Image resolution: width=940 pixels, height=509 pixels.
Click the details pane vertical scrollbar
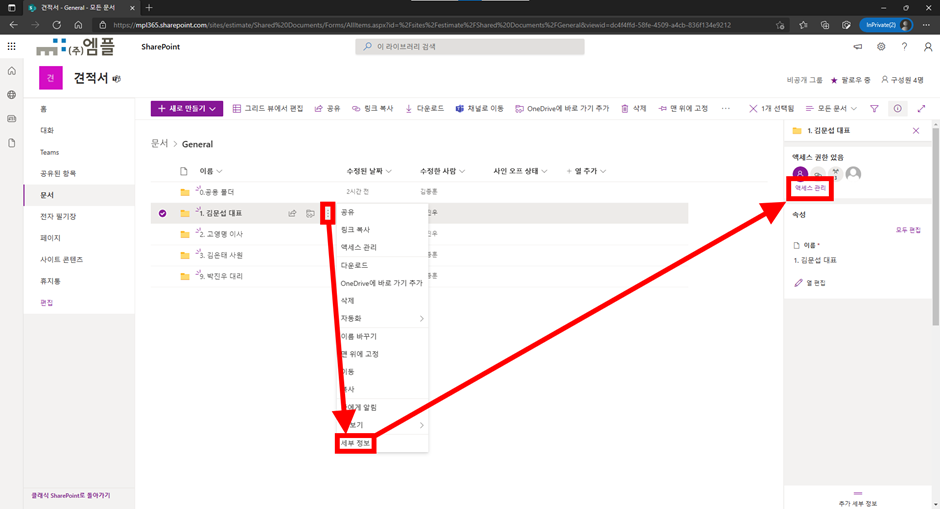point(935,228)
